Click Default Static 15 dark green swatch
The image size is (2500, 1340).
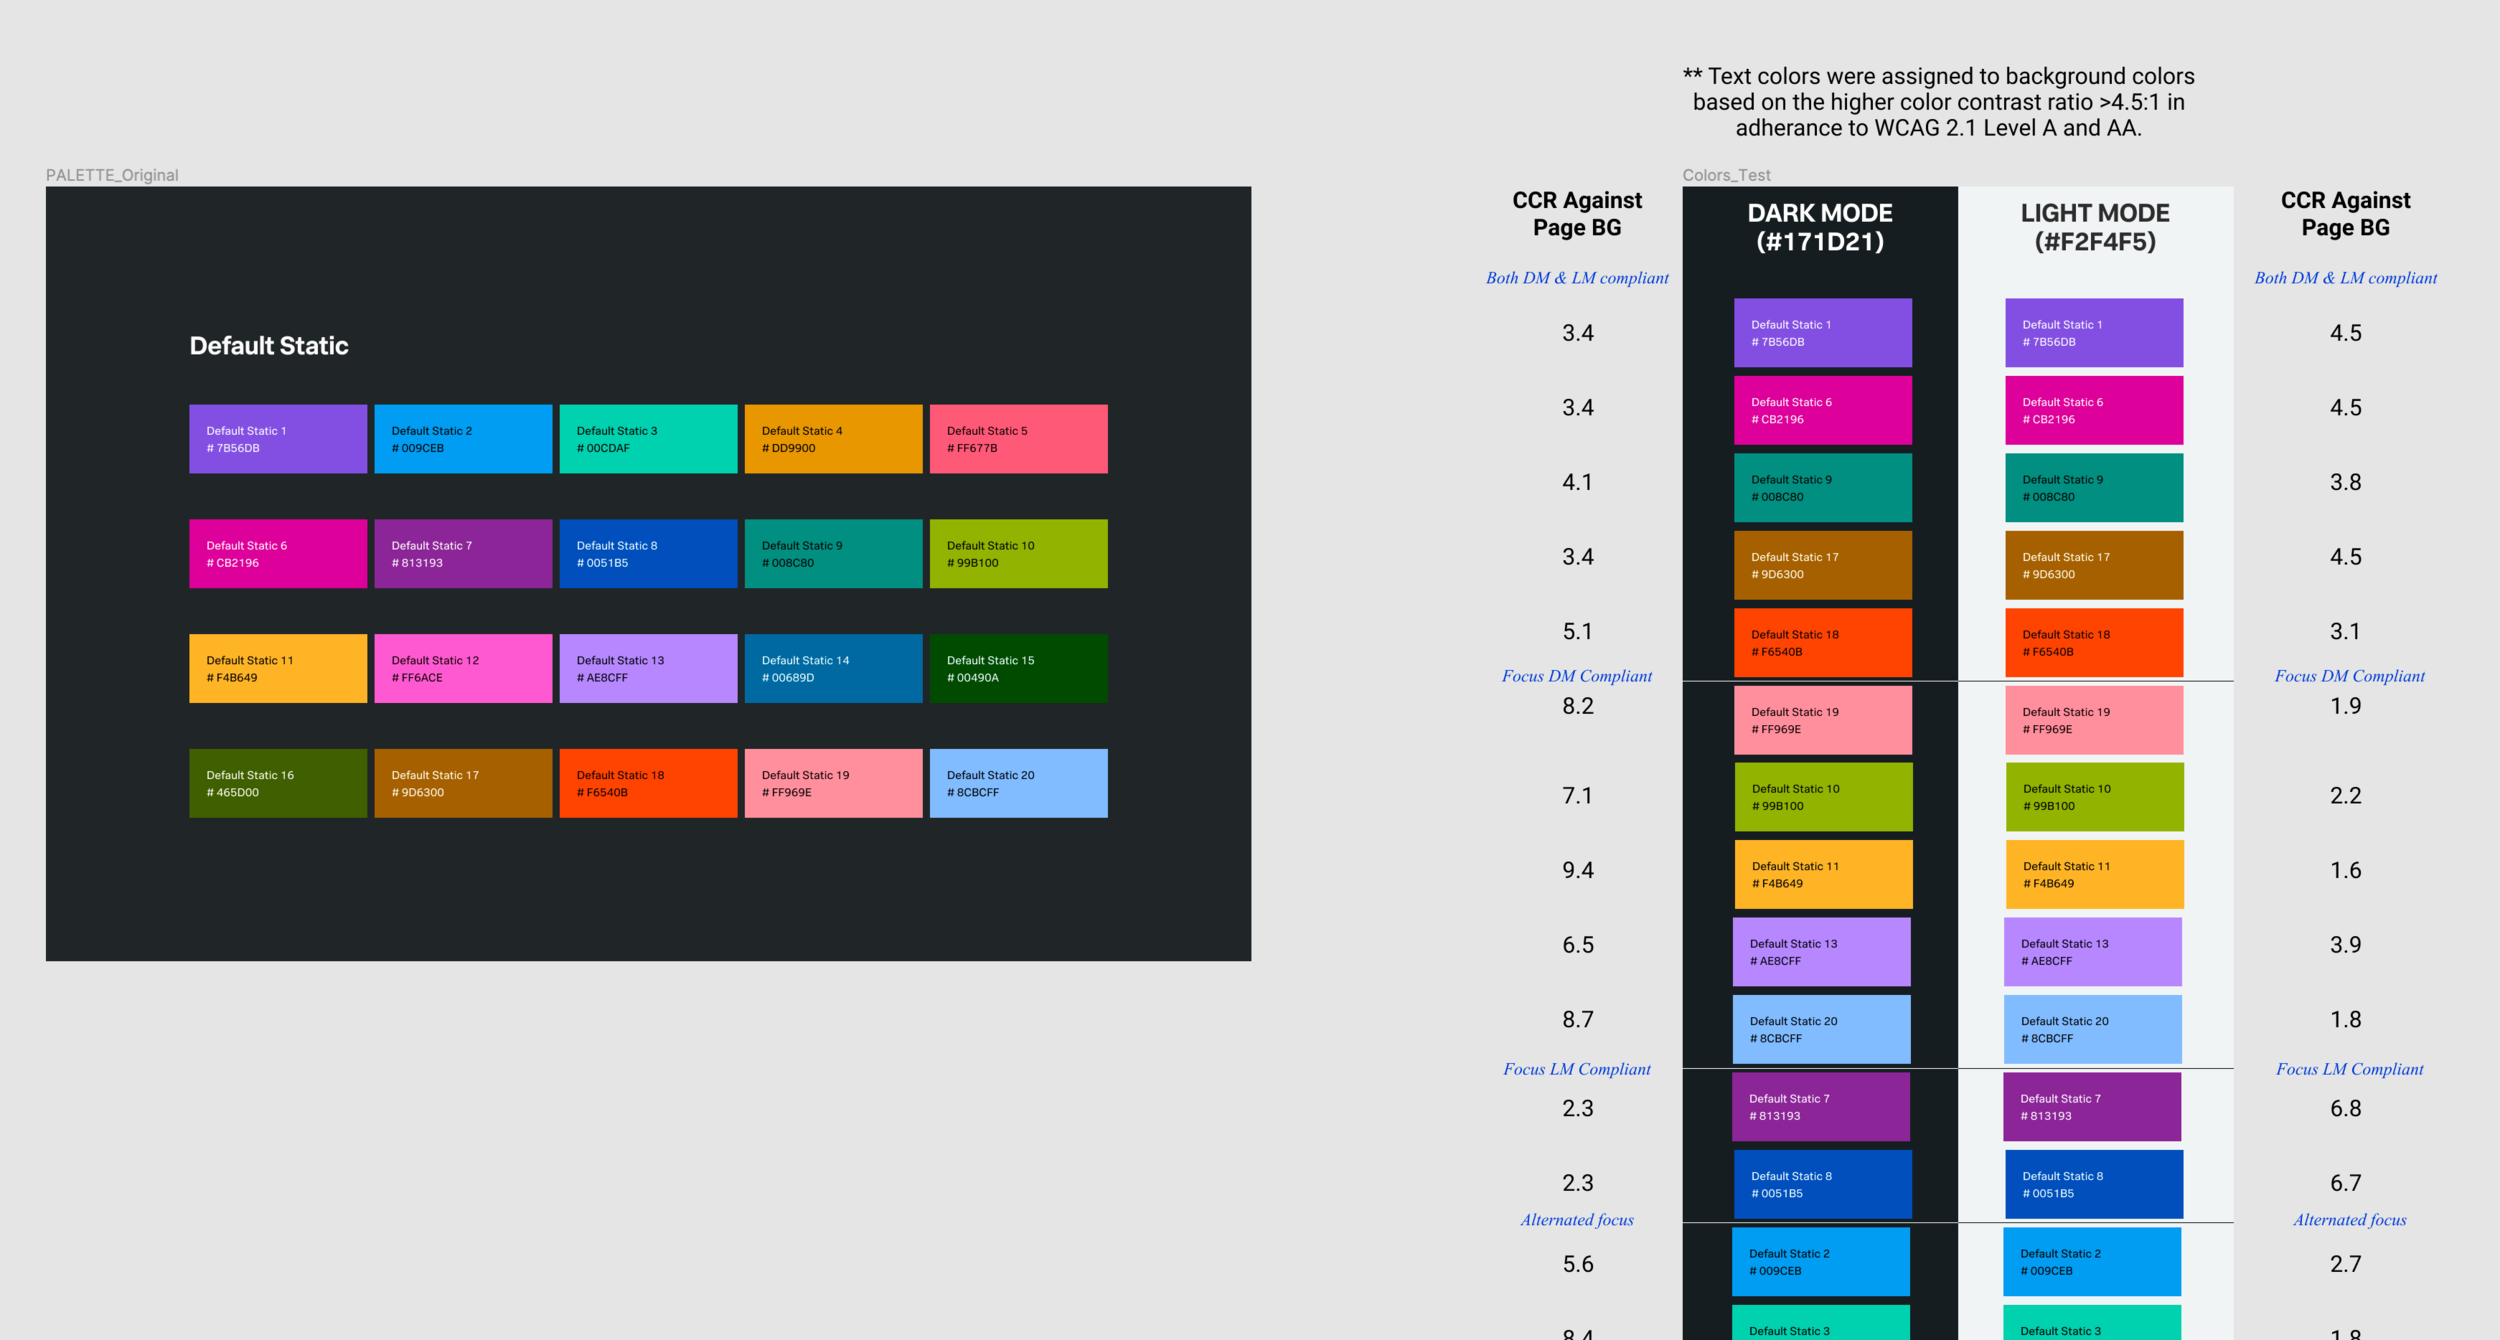pyautogui.click(x=1018, y=668)
